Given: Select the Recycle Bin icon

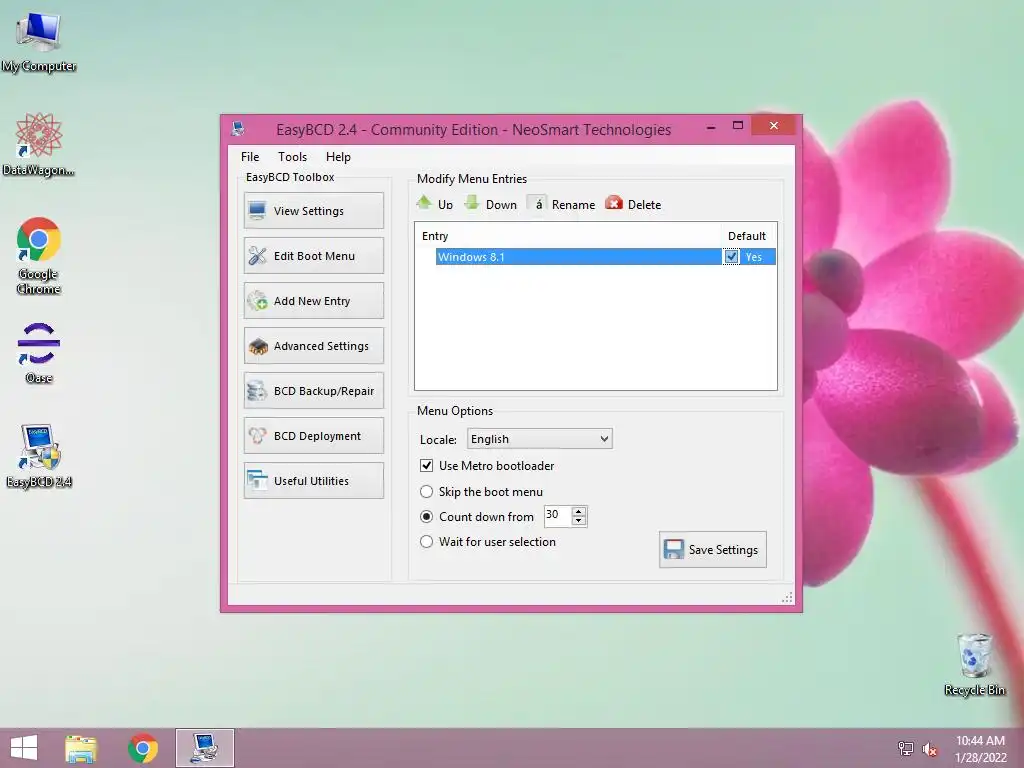Looking at the screenshot, I should 974,665.
